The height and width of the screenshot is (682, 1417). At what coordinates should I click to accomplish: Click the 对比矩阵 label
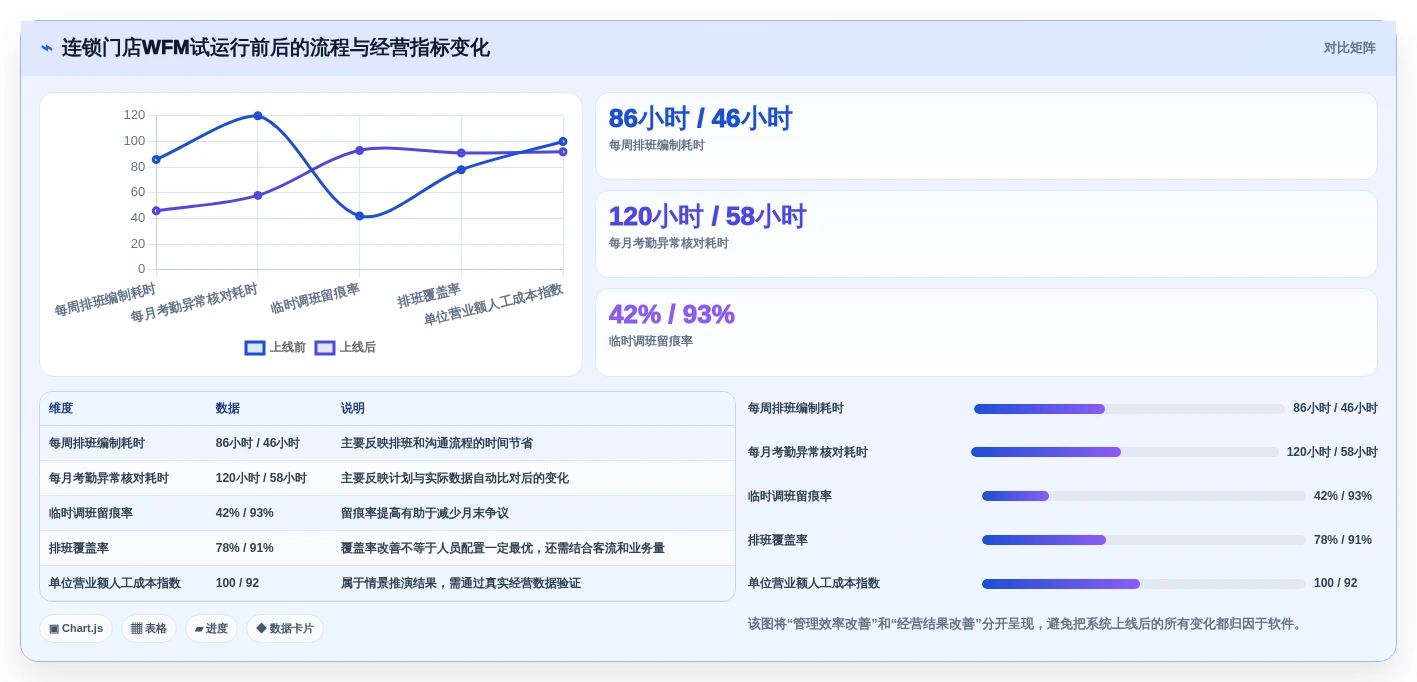click(x=1349, y=48)
